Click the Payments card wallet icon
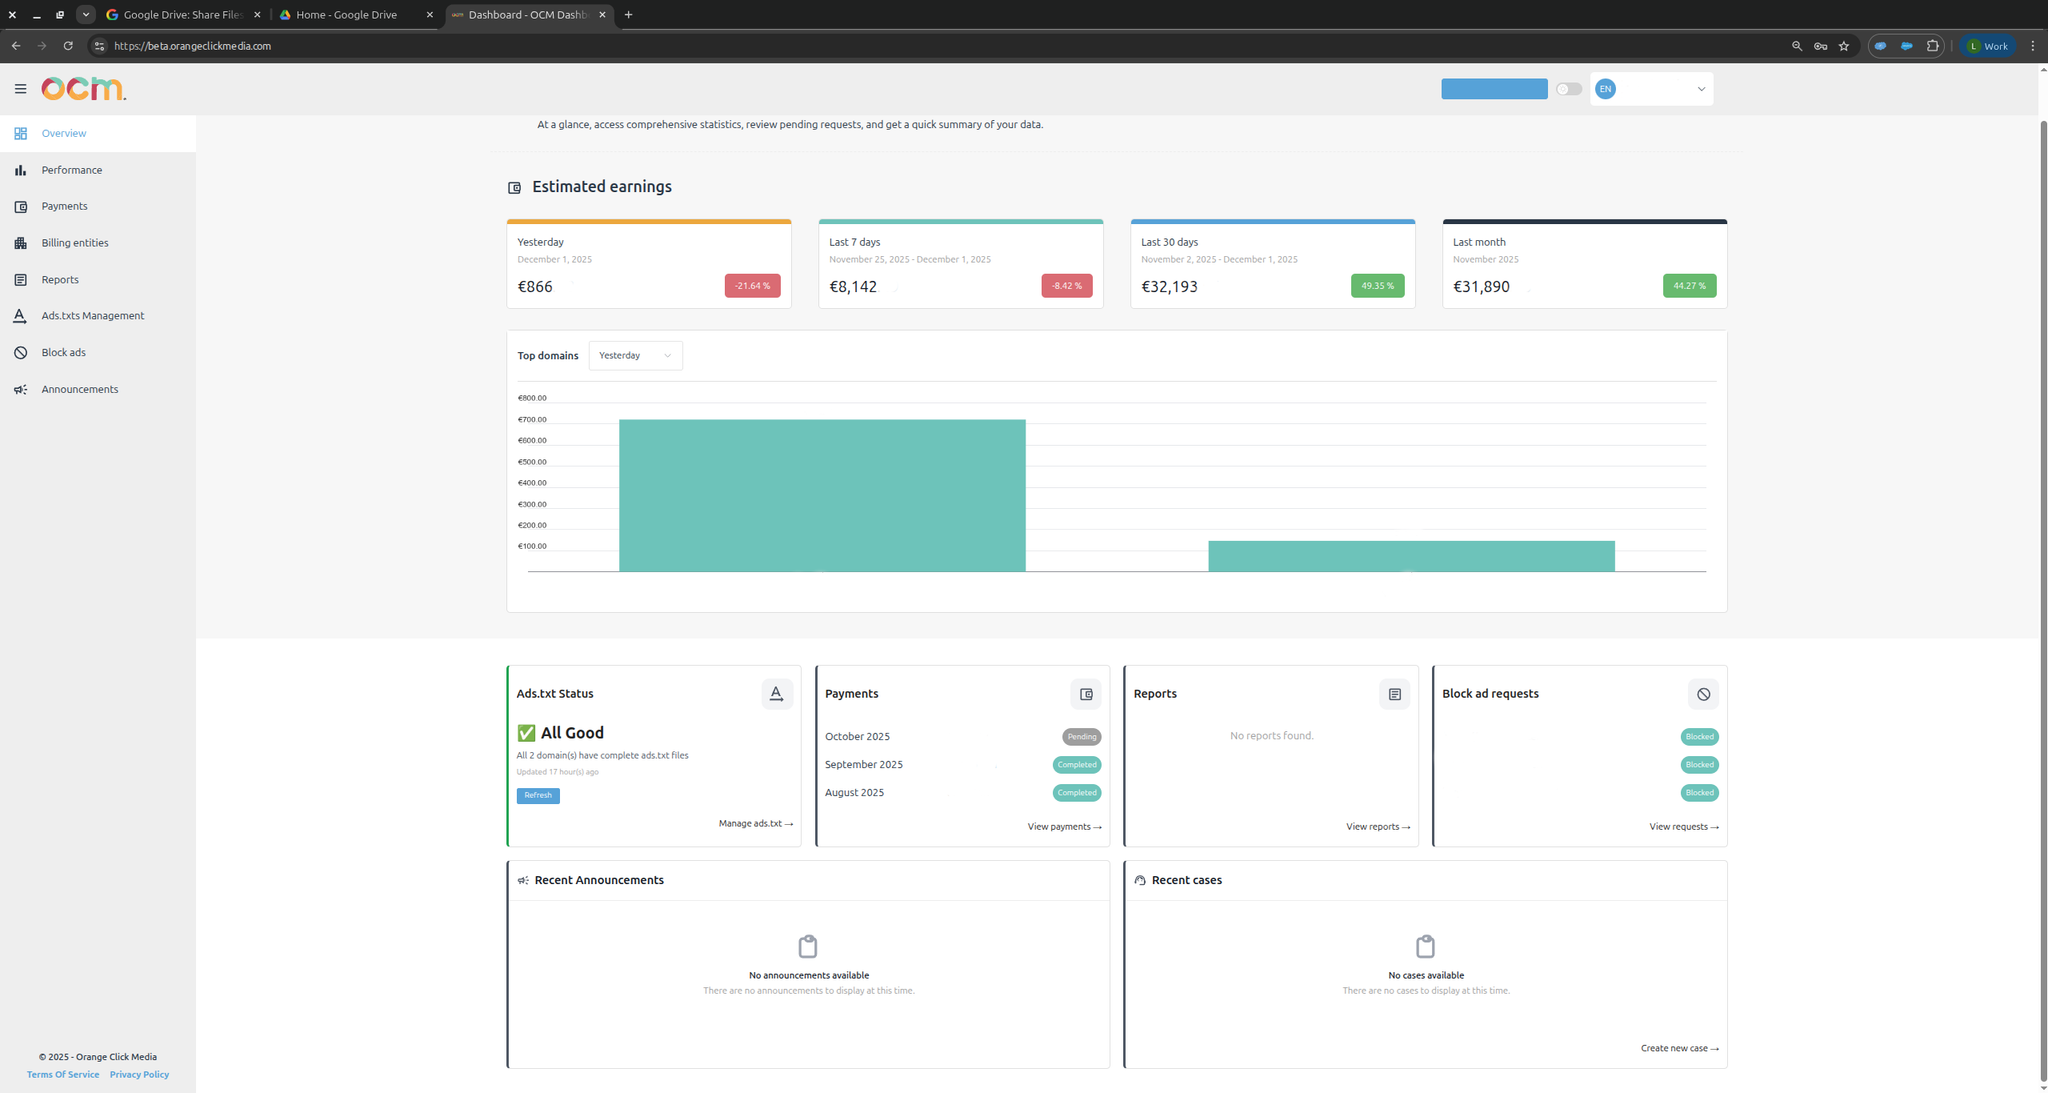The image size is (2048, 1093). click(x=1086, y=694)
